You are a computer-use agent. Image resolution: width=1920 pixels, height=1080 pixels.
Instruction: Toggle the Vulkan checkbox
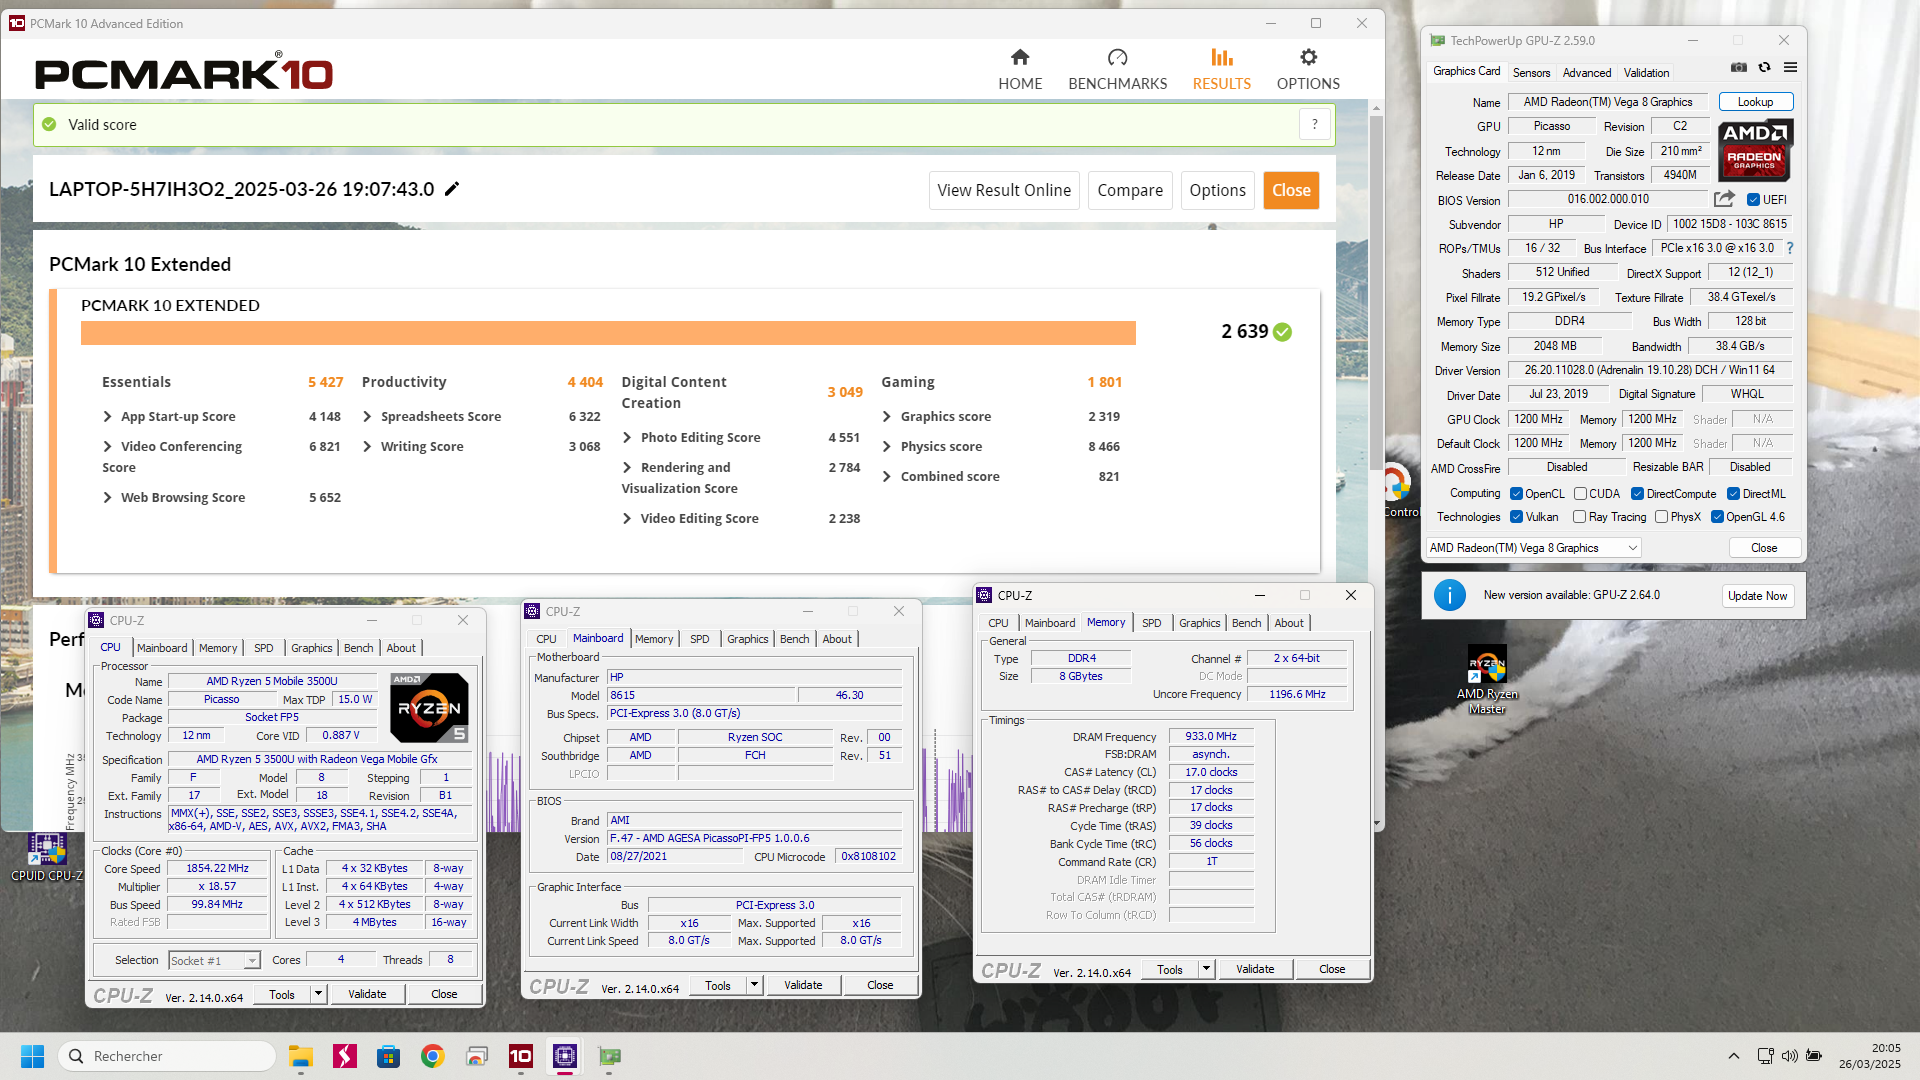click(1516, 517)
